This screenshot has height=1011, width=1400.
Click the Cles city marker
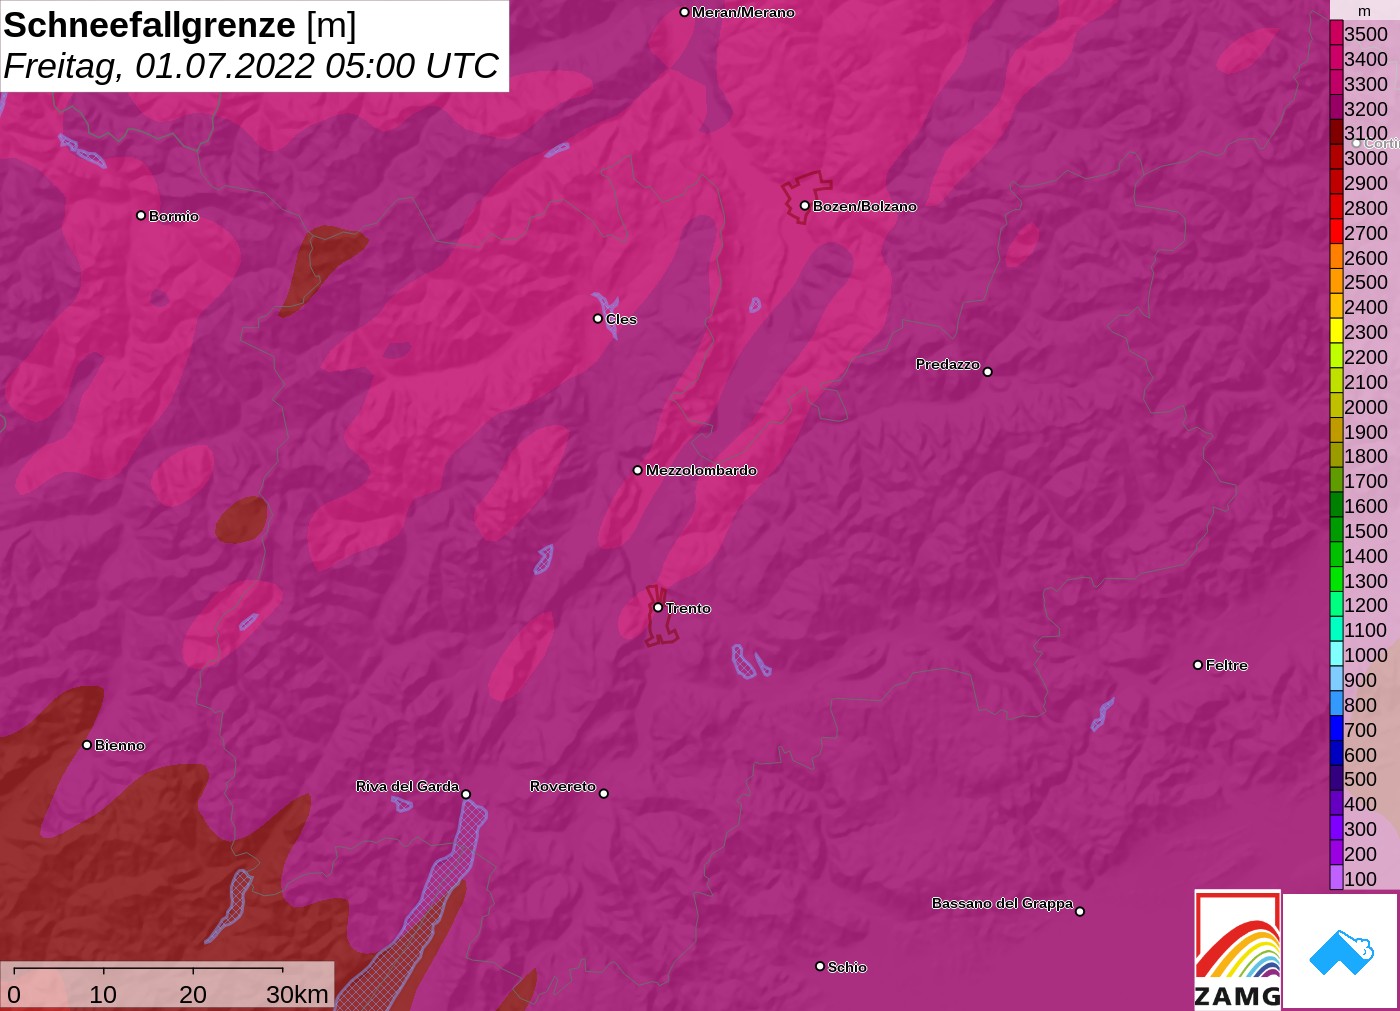(598, 318)
